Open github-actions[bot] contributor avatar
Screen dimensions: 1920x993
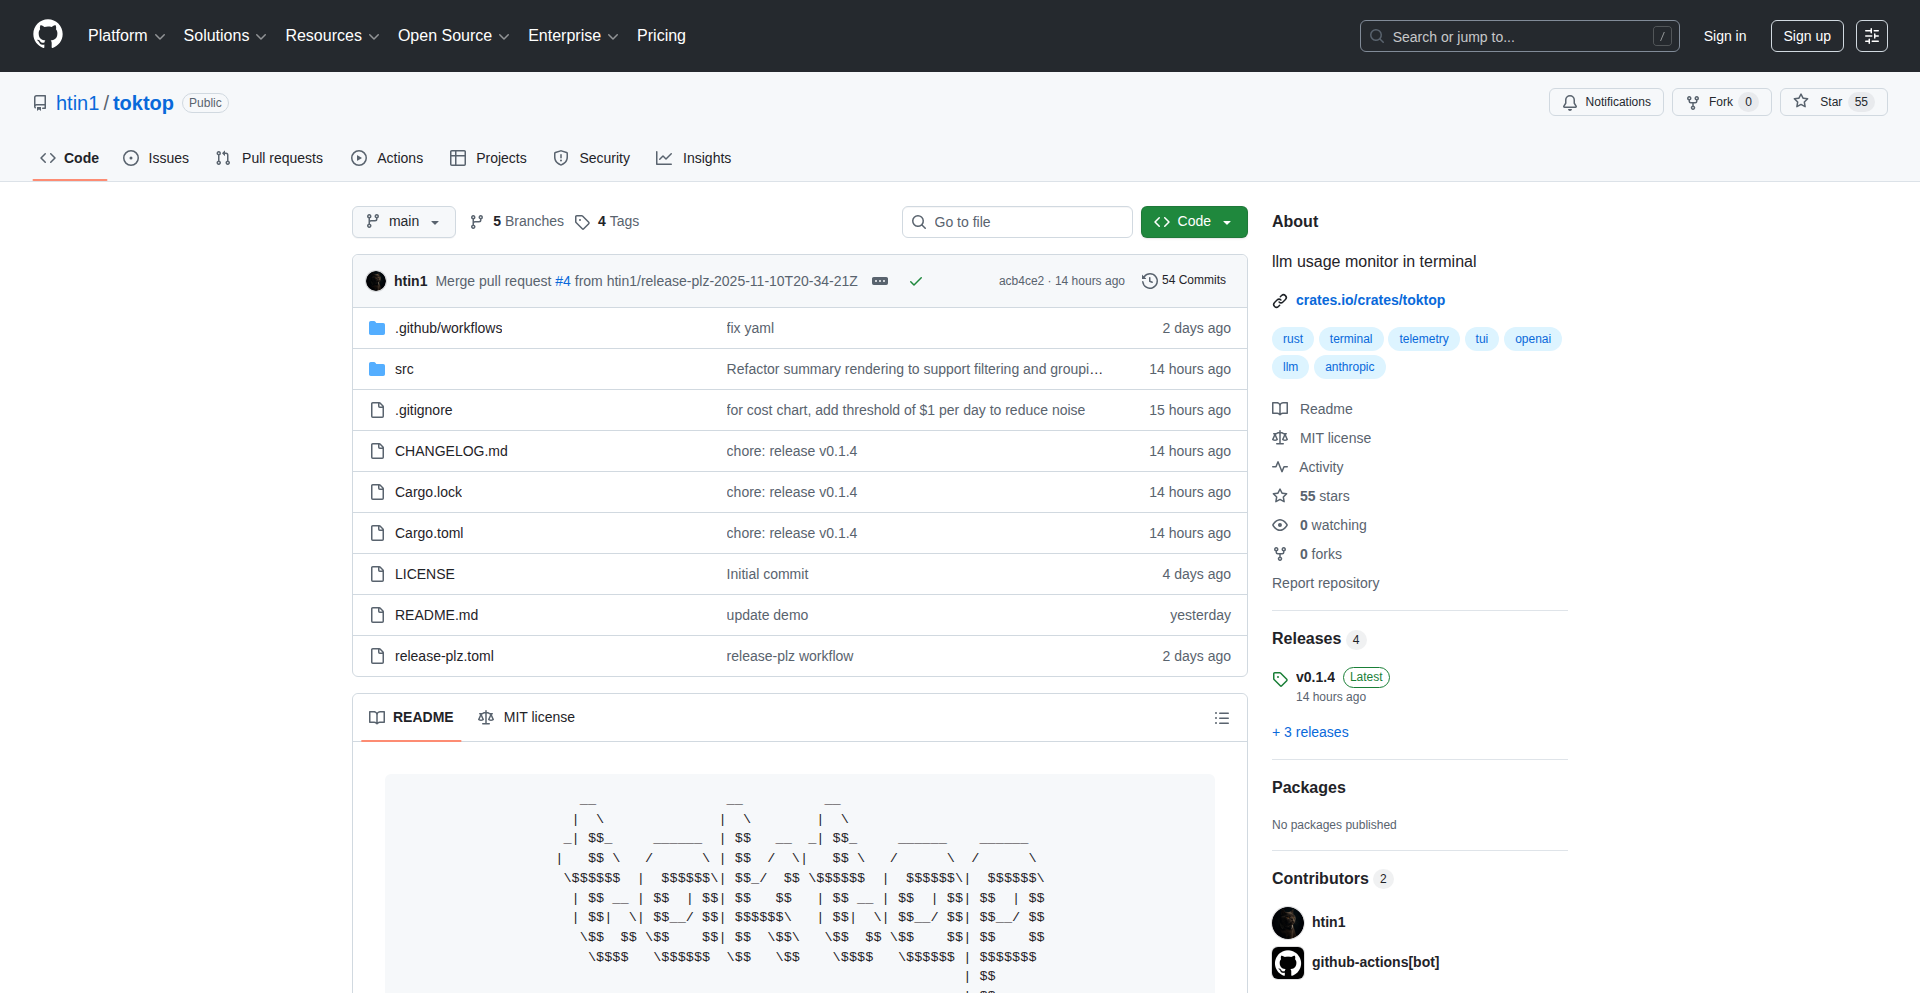click(x=1288, y=962)
